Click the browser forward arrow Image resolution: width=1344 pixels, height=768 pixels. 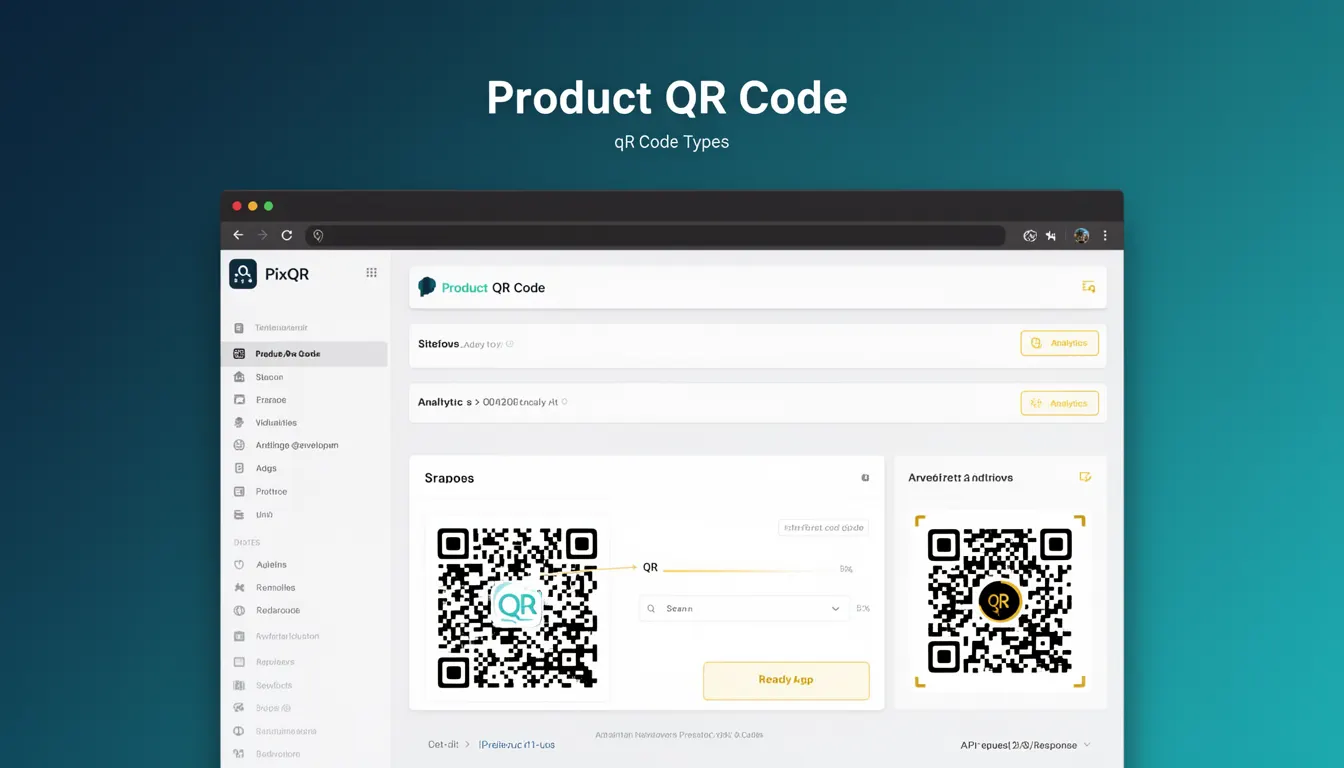262,235
